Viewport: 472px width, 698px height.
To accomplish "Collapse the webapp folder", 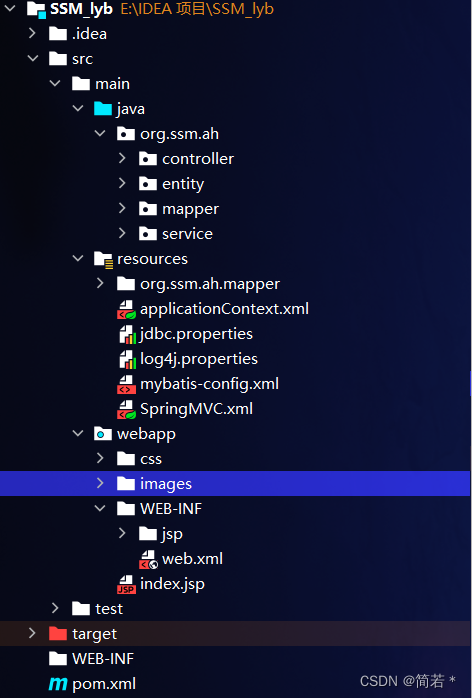I will (78, 433).
